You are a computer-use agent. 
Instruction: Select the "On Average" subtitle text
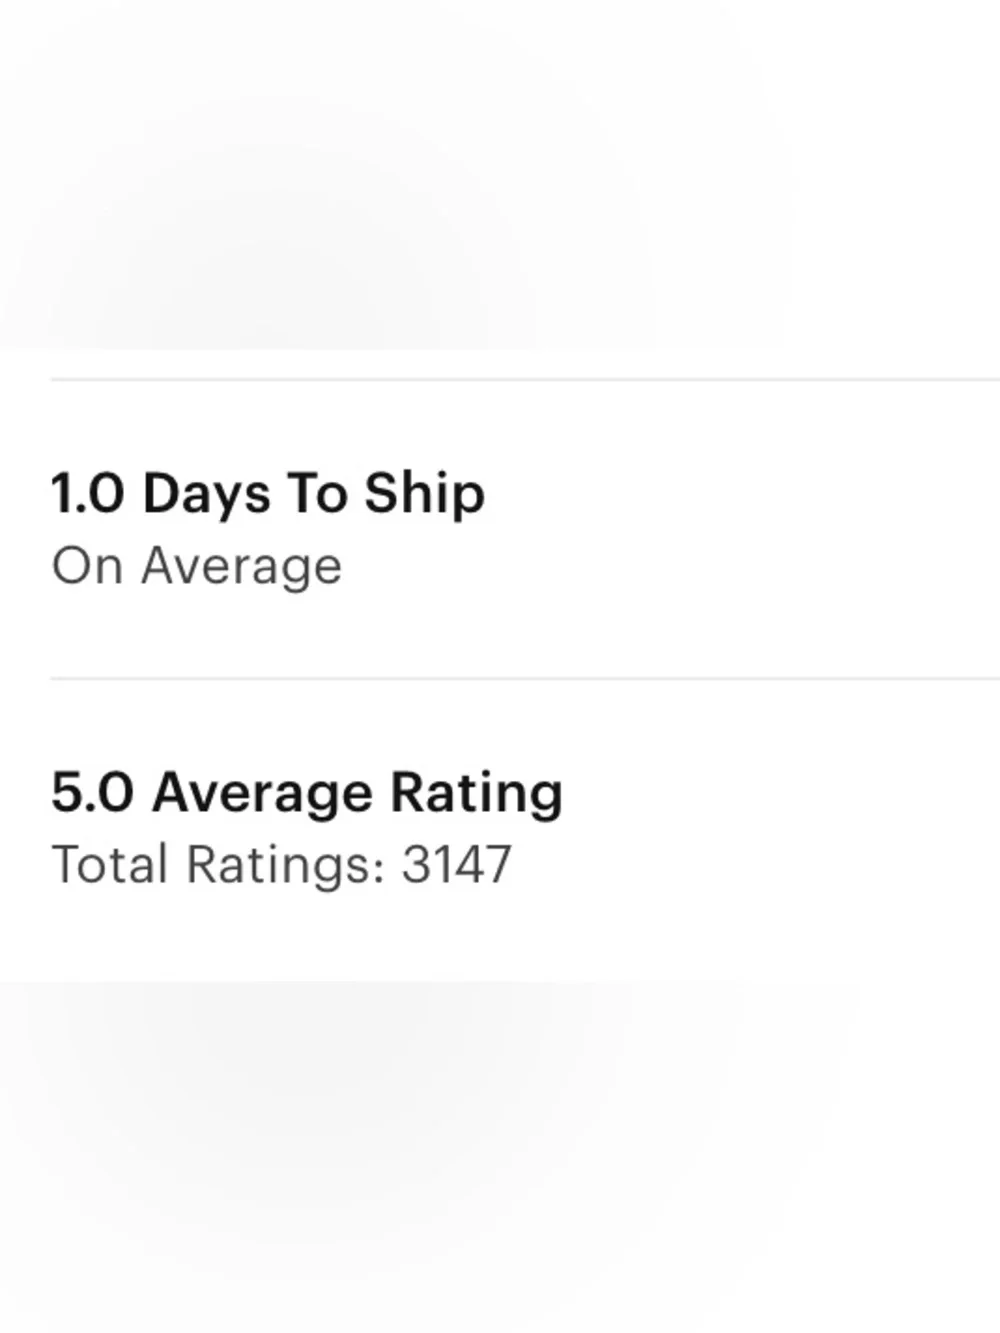[197, 567]
